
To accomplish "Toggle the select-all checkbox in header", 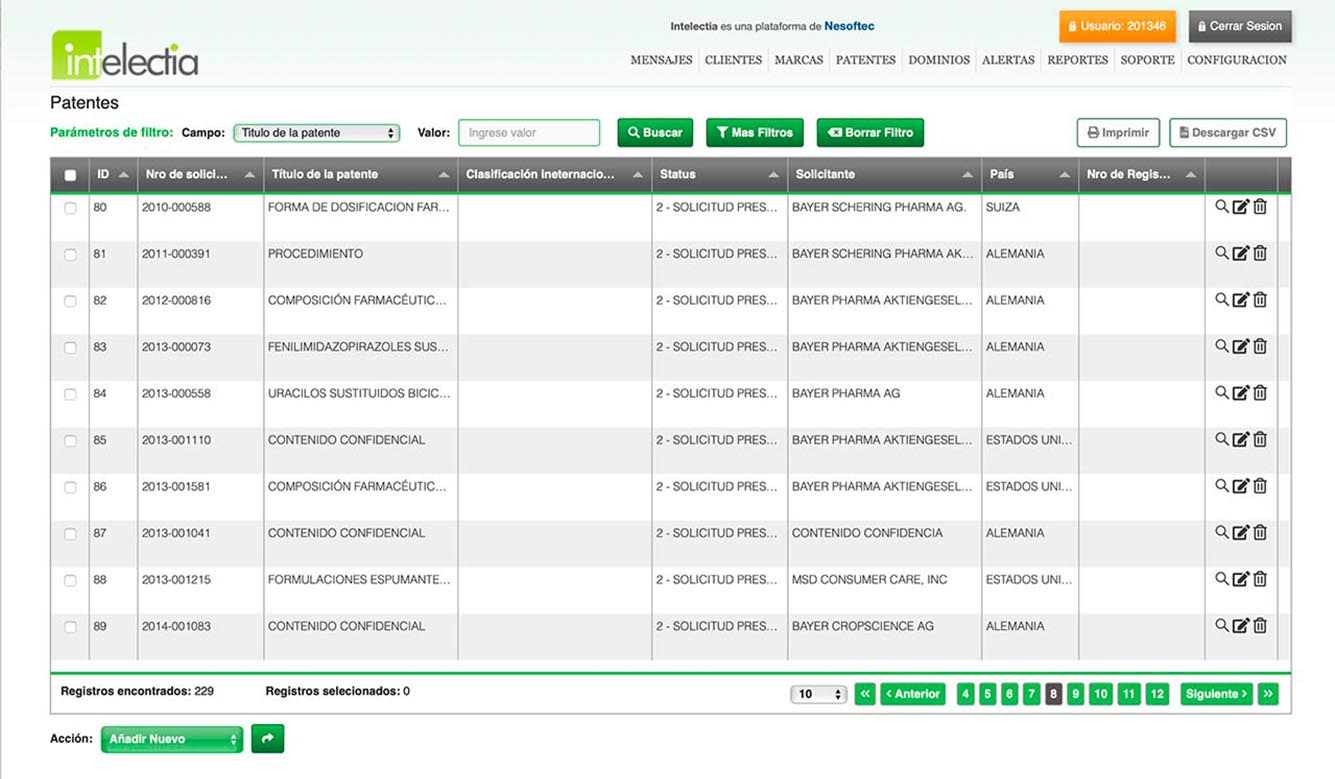I will [x=70, y=175].
